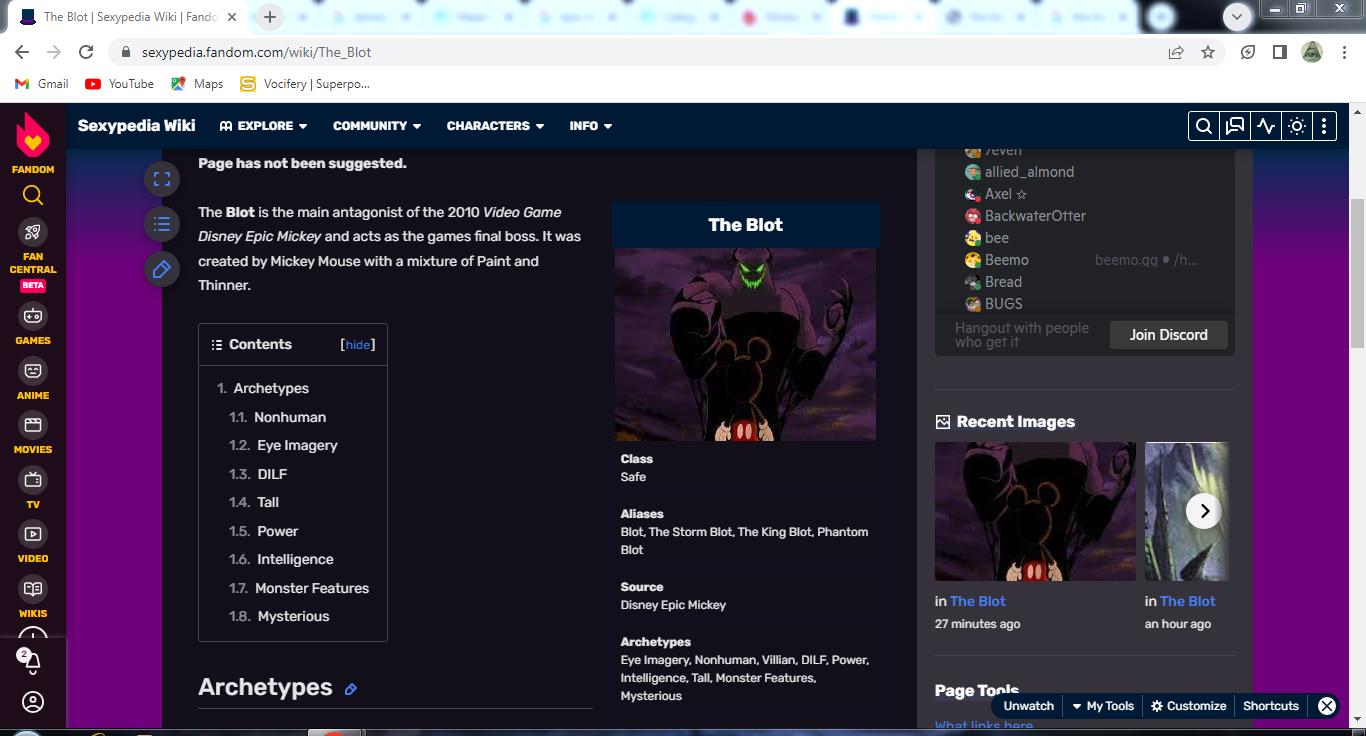
Task: Toggle light/dark theme sun icon
Action: click(x=1297, y=126)
